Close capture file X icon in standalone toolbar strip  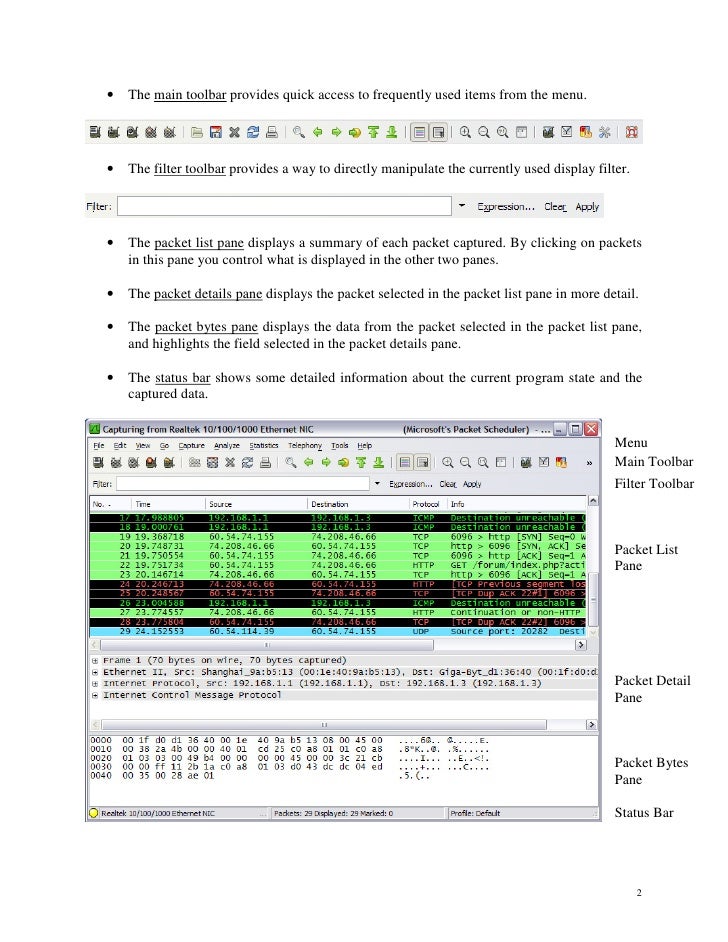[x=234, y=132]
